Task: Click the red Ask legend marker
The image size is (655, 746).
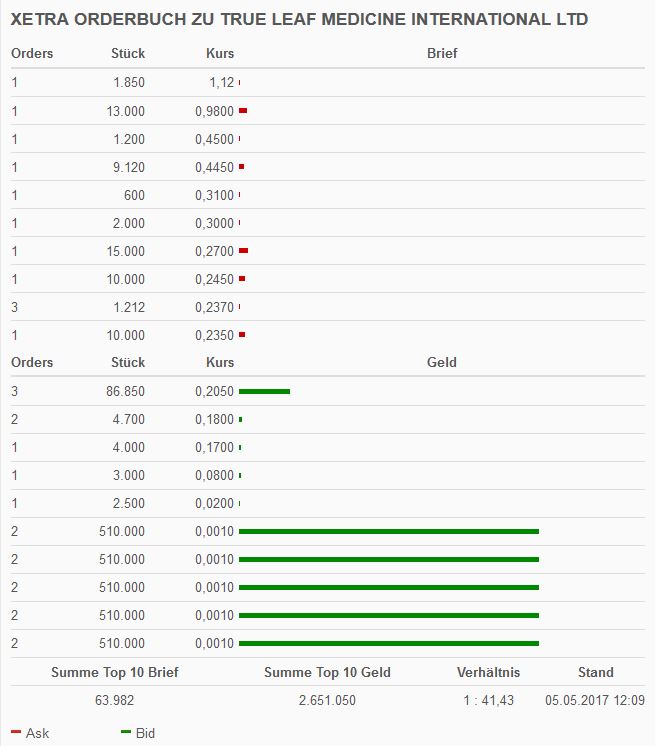Action: click(x=15, y=733)
